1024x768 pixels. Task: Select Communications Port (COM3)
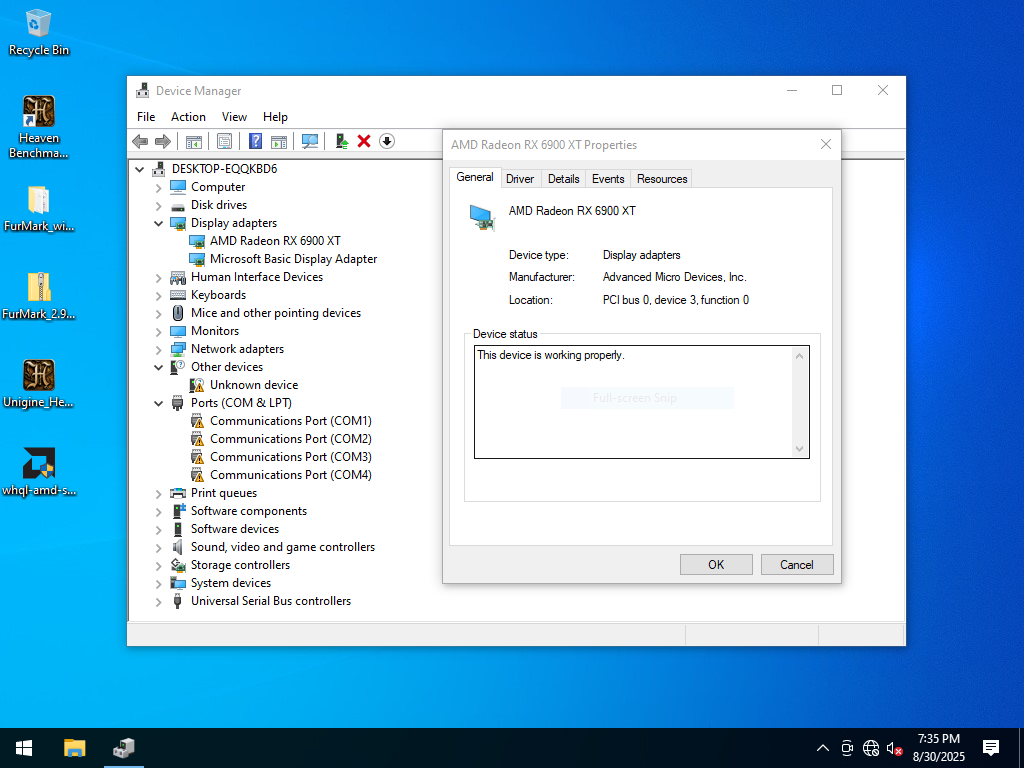pos(291,457)
